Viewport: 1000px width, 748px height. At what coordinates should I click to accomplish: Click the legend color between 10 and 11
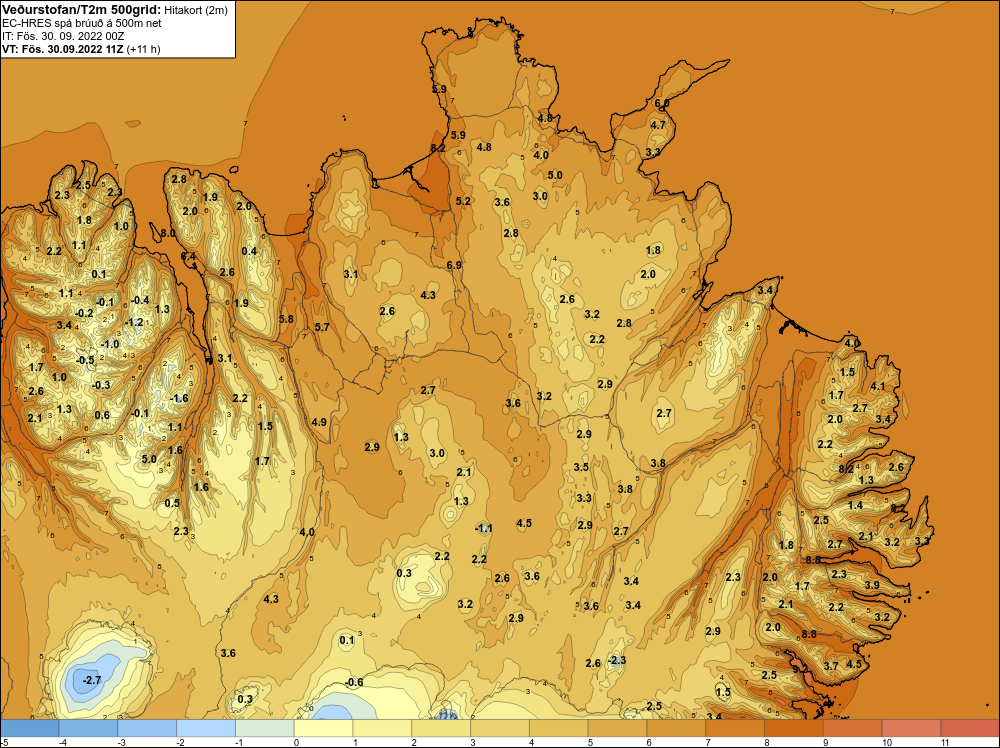[911, 728]
